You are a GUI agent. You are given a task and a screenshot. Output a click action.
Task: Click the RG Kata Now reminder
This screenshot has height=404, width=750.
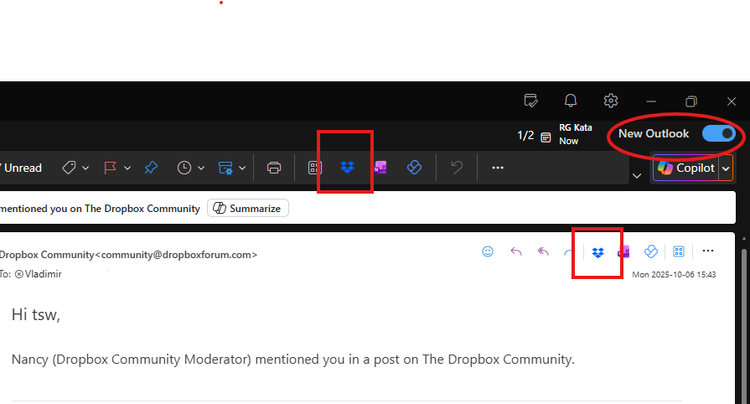pos(575,134)
